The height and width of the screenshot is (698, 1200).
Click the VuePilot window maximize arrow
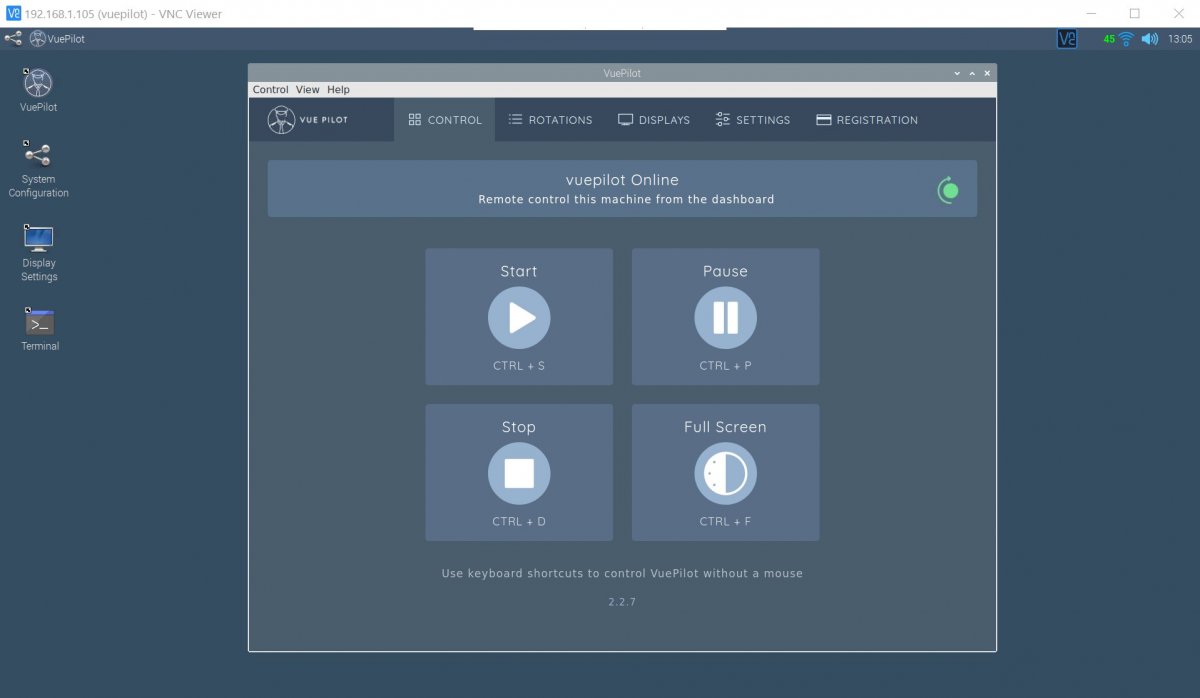click(x=972, y=73)
